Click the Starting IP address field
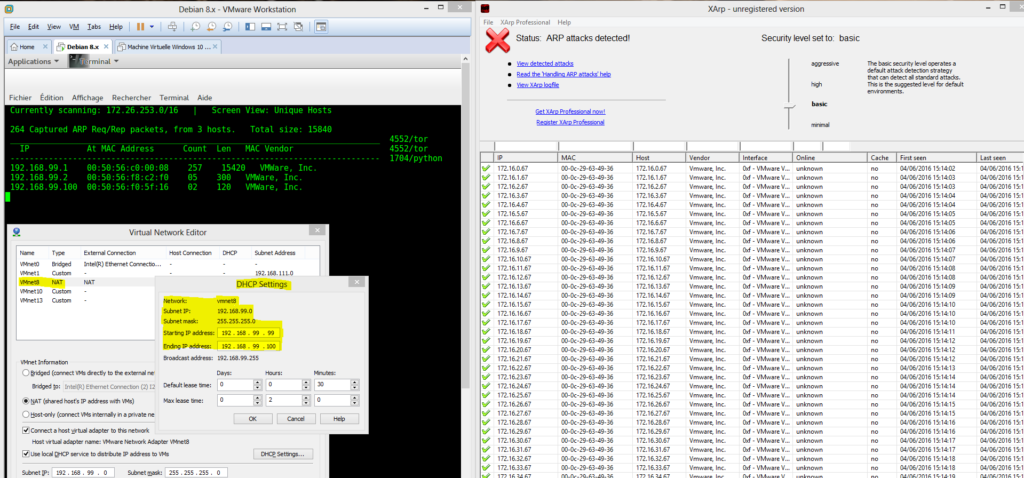Screen dimensions: 1024x478 [x=249, y=332]
